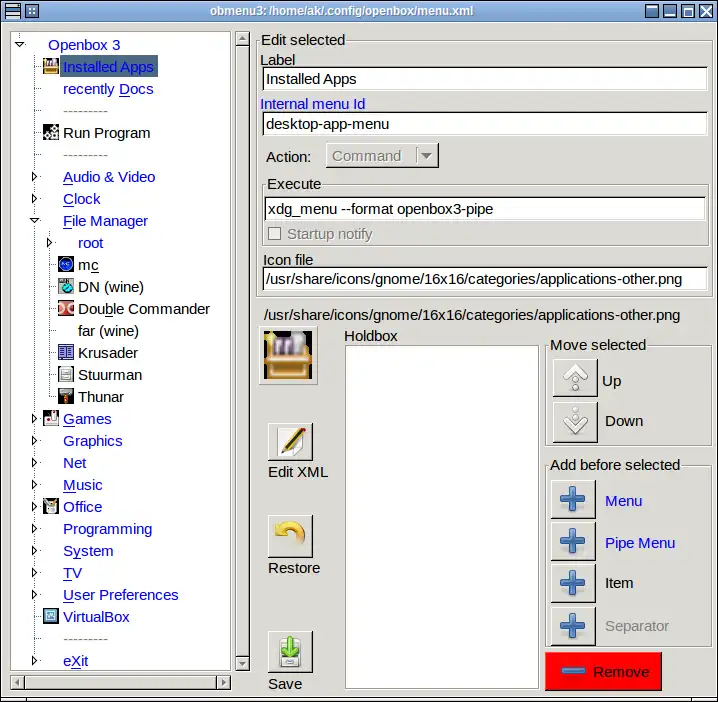Expand the Clock menu
Viewport: 718px width, 702px height.
click(x=34, y=198)
